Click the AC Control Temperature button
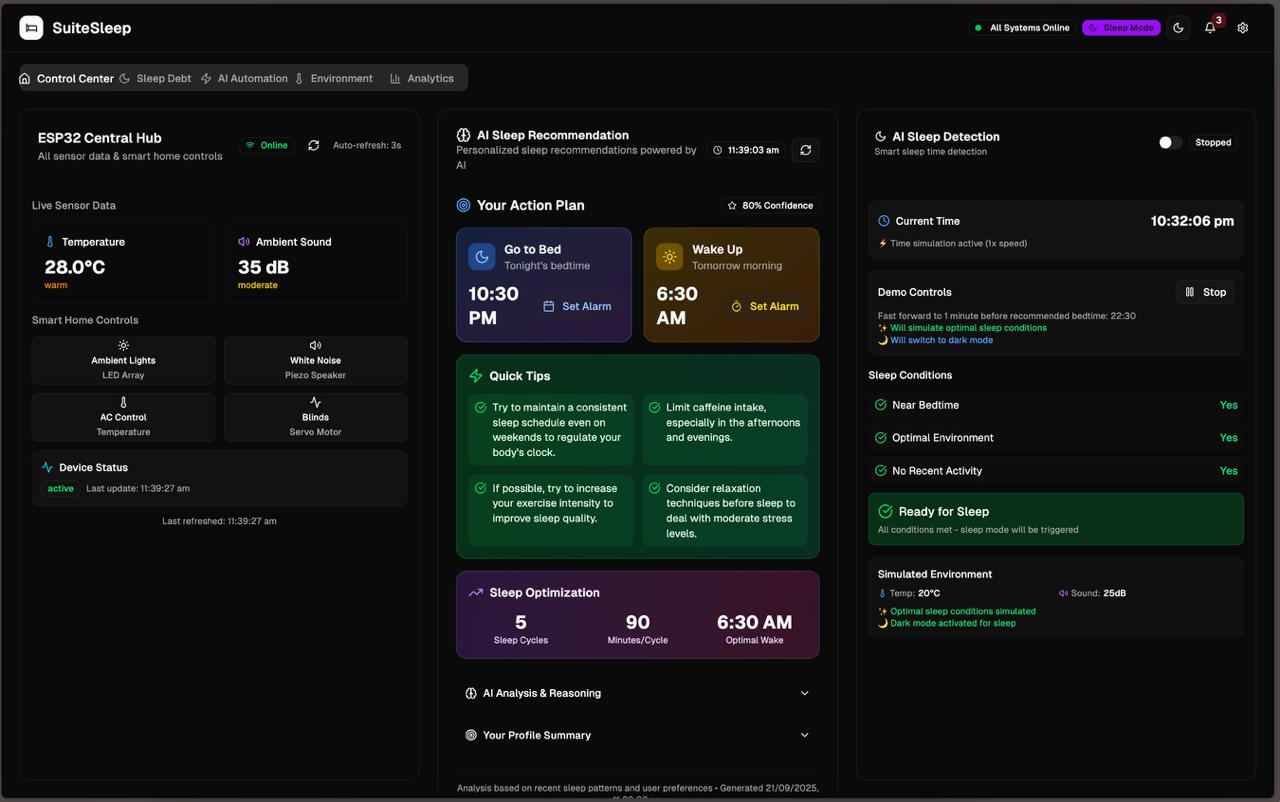The width and height of the screenshot is (1280, 802). (123, 417)
